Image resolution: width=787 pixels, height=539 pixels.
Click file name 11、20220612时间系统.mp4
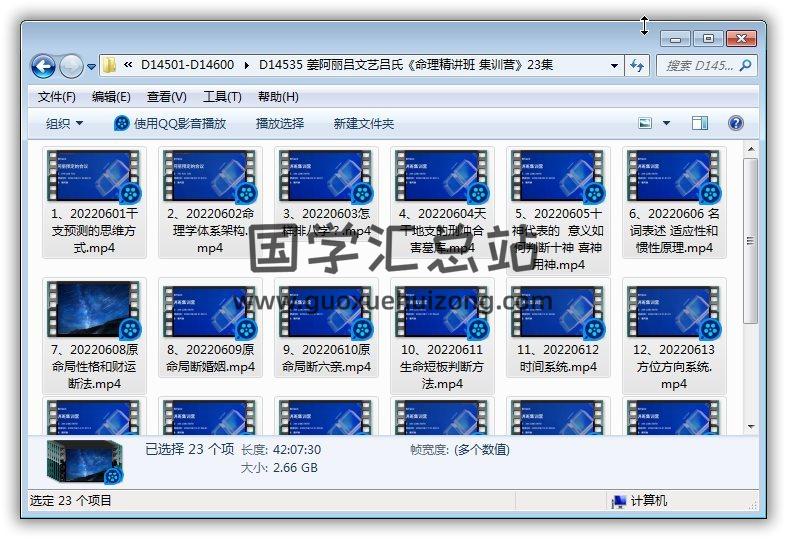click(558, 358)
